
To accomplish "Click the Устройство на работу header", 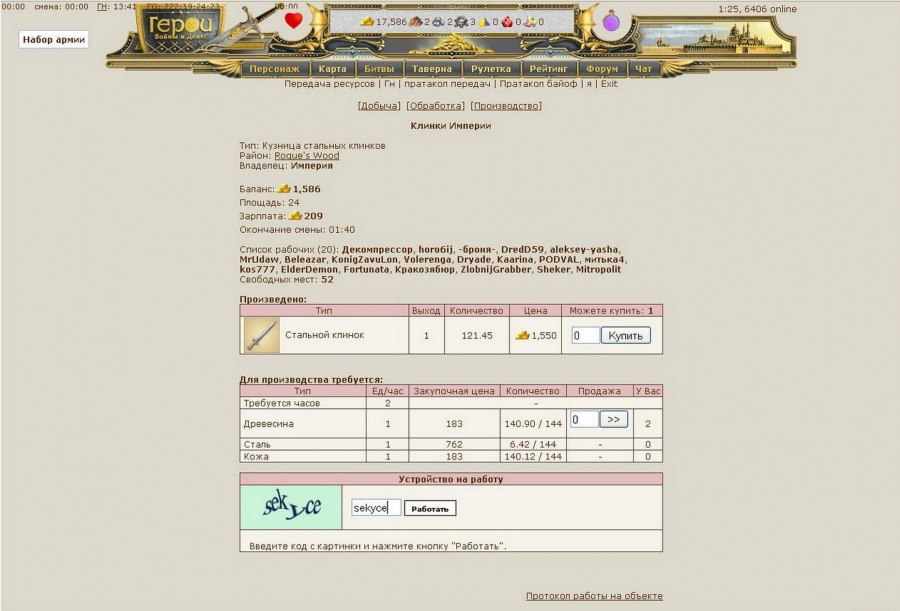I will [x=451, y=479].
